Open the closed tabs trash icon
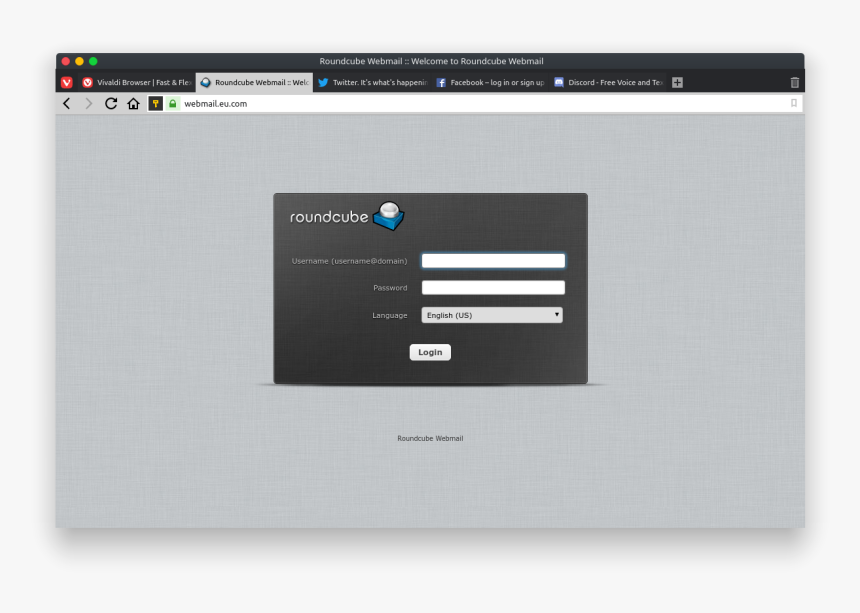The width and height of the screenshot is (860, 613). pyautogui.click(x=795, y=82)
